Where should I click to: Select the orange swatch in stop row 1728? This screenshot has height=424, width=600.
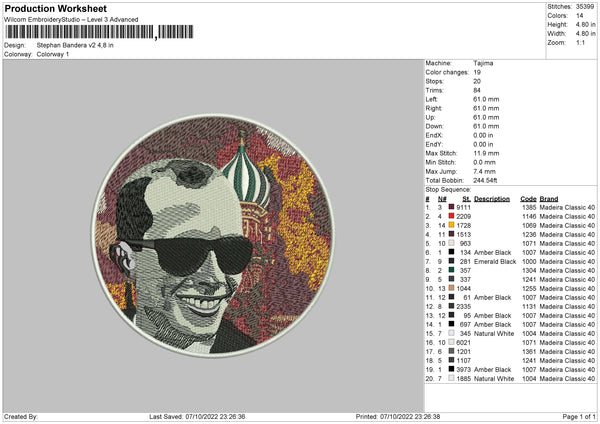452,225
